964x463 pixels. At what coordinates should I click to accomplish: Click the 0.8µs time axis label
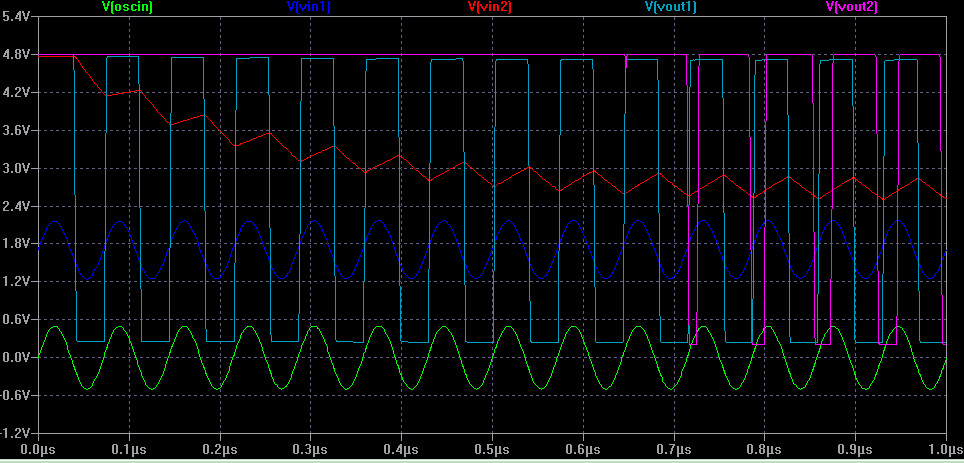click(764, 450)
